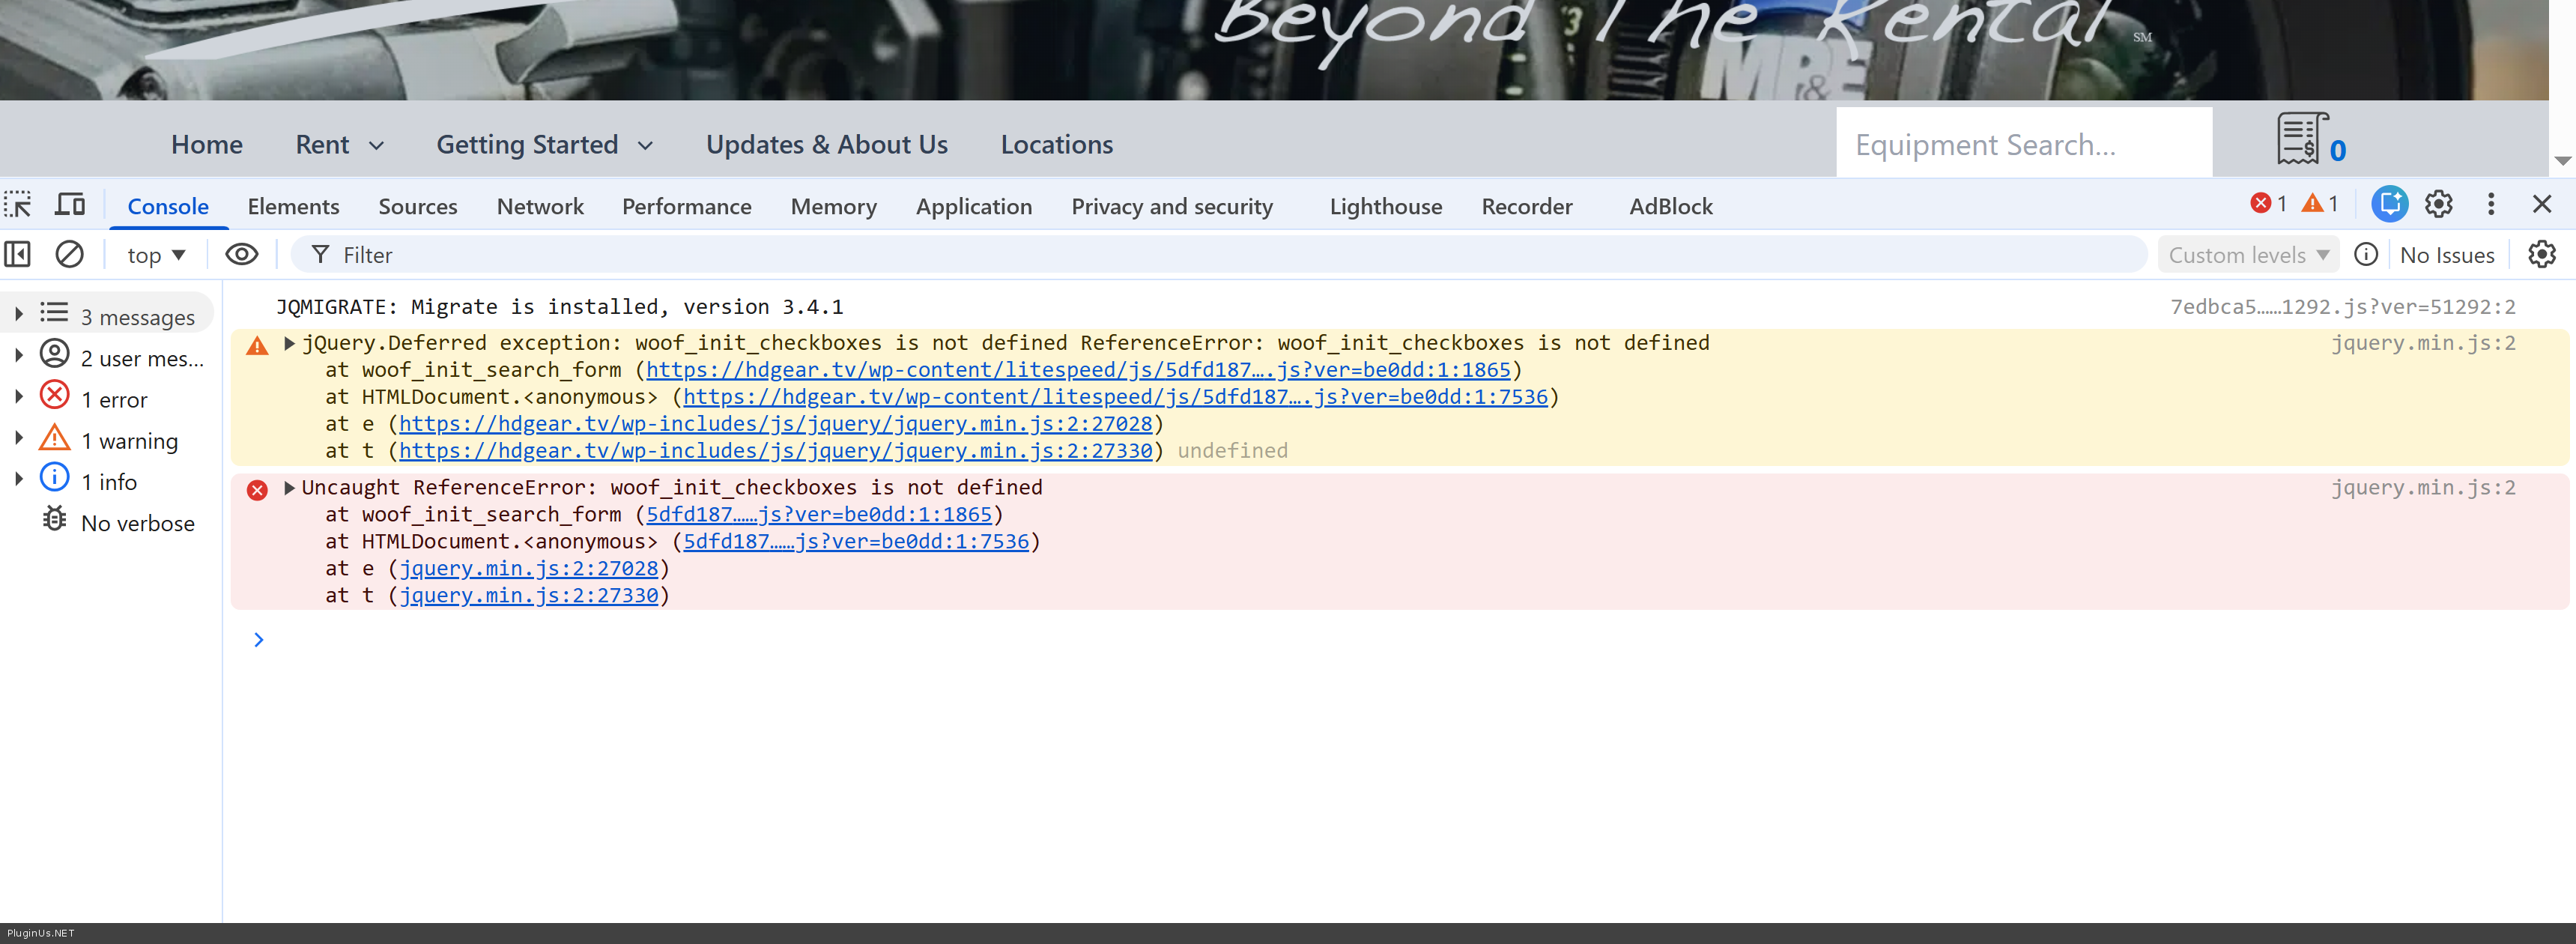The width and height of the screenshot is (2576, 944).
Task: Click the live expression eye icon
Action: [x=241, y=255]
